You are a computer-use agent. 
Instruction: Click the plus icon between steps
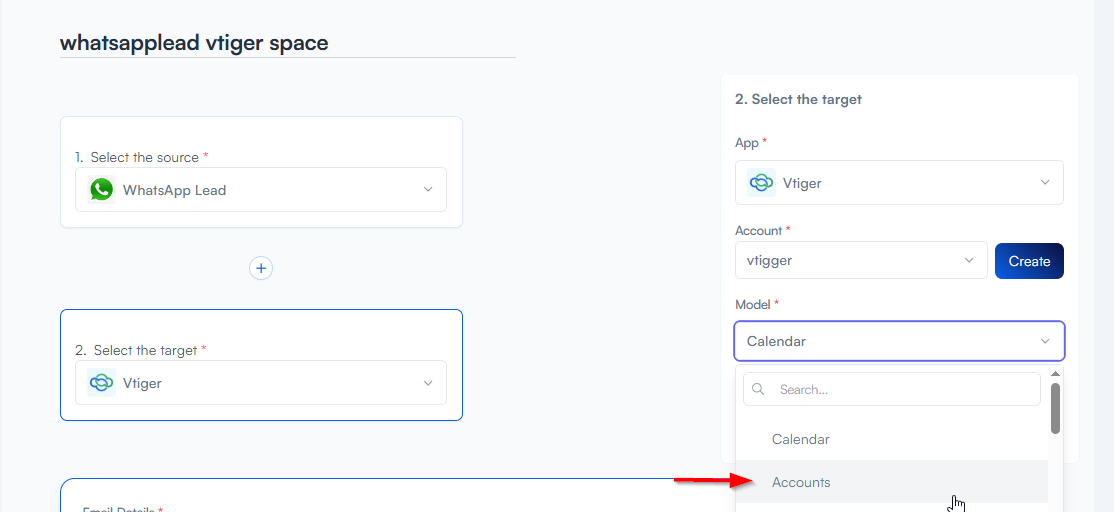tap(261, 268)
